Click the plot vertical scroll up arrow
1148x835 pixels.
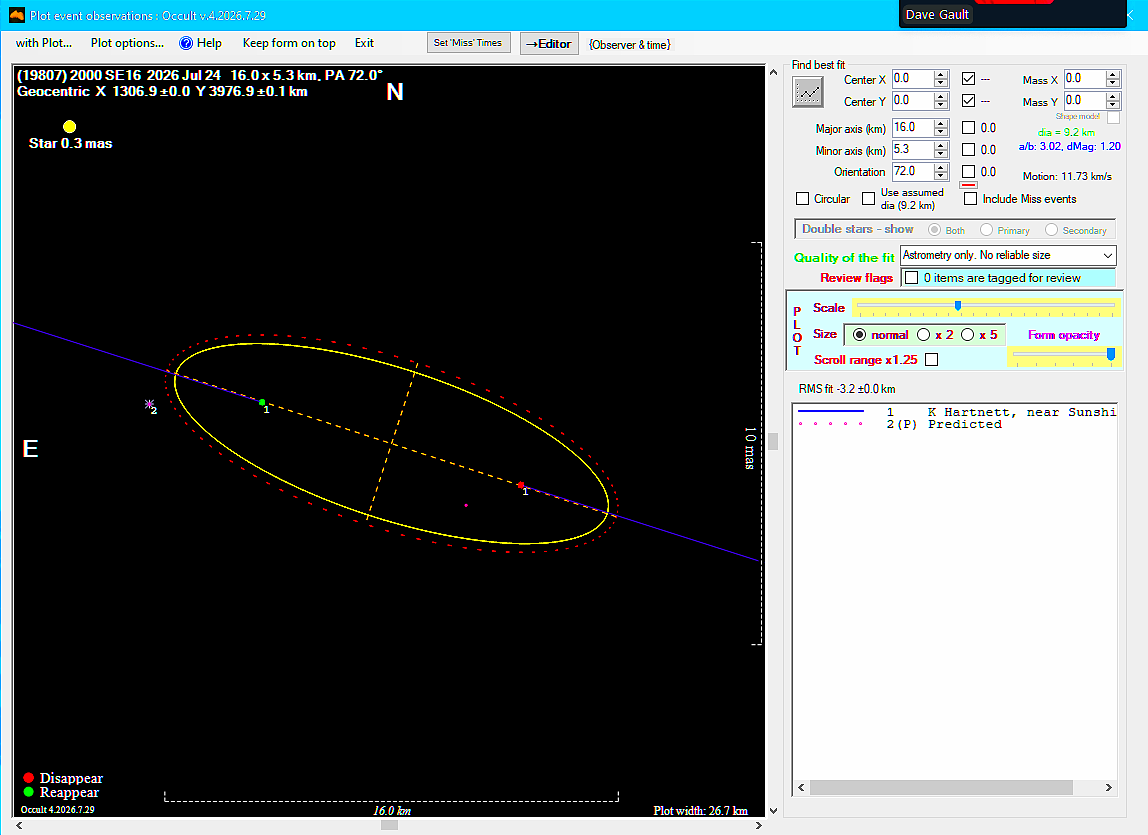click(773, 72)
